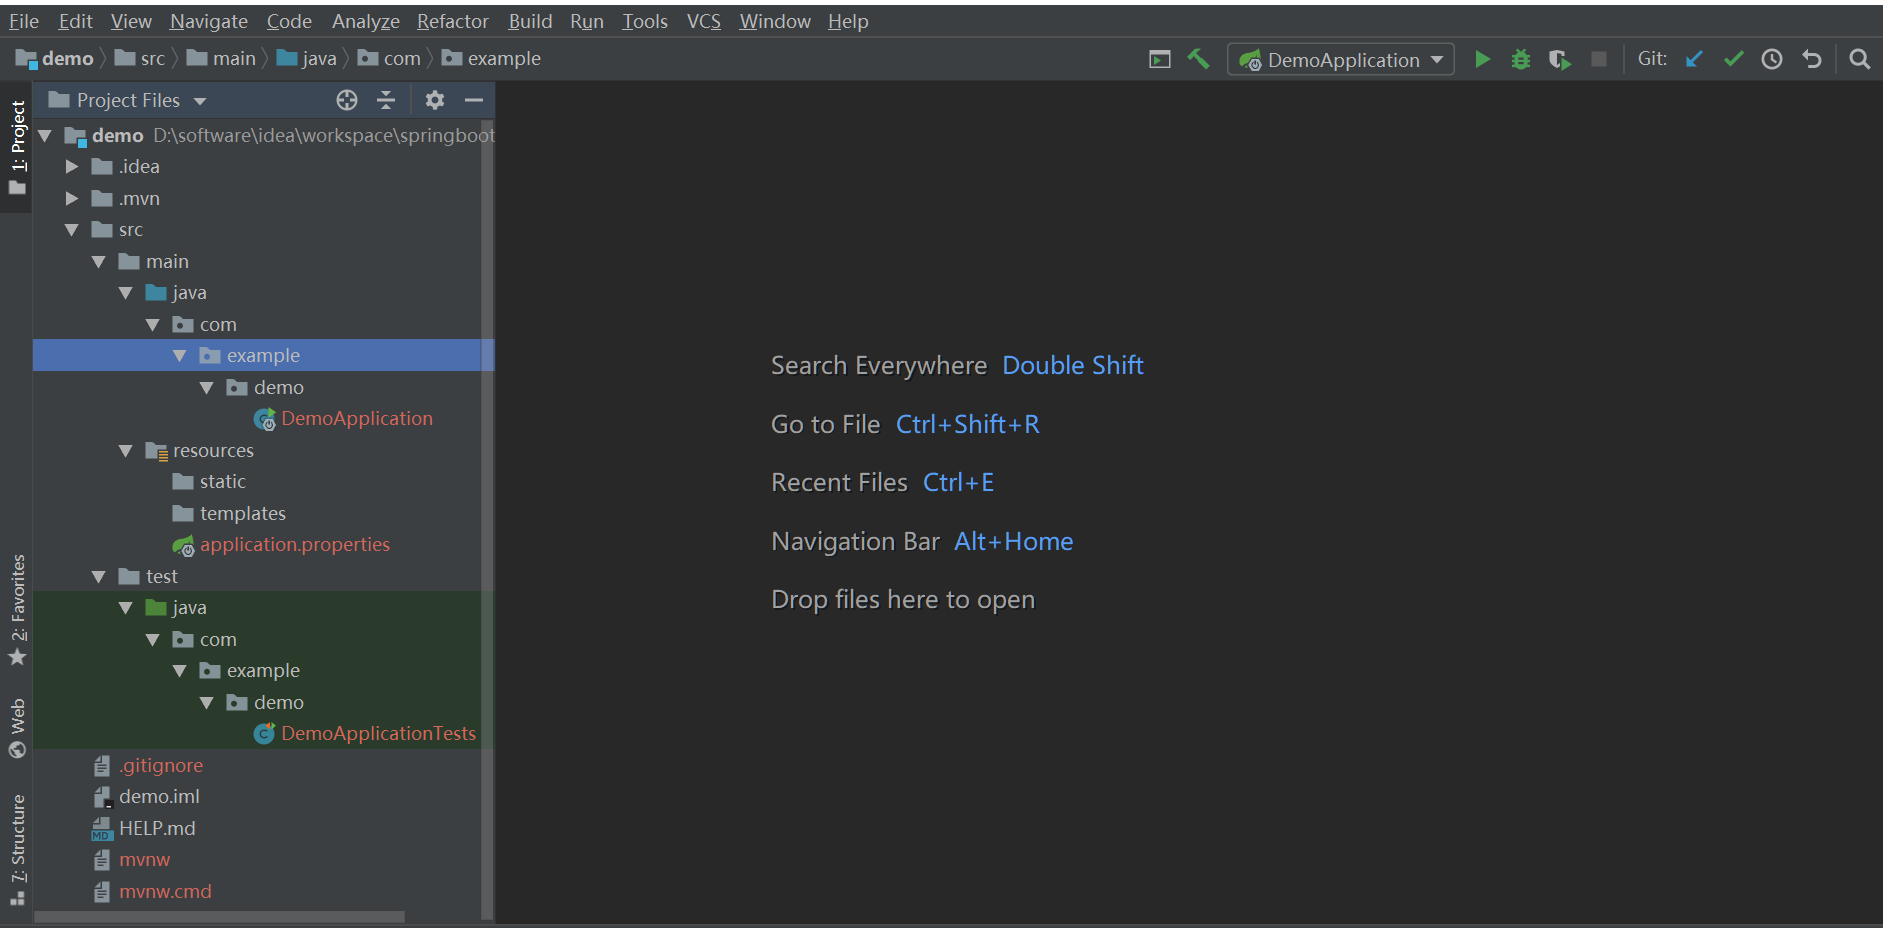
Task: Update project with Git blue arrow
Action: pyautogui.click(x=1694, y=59)
